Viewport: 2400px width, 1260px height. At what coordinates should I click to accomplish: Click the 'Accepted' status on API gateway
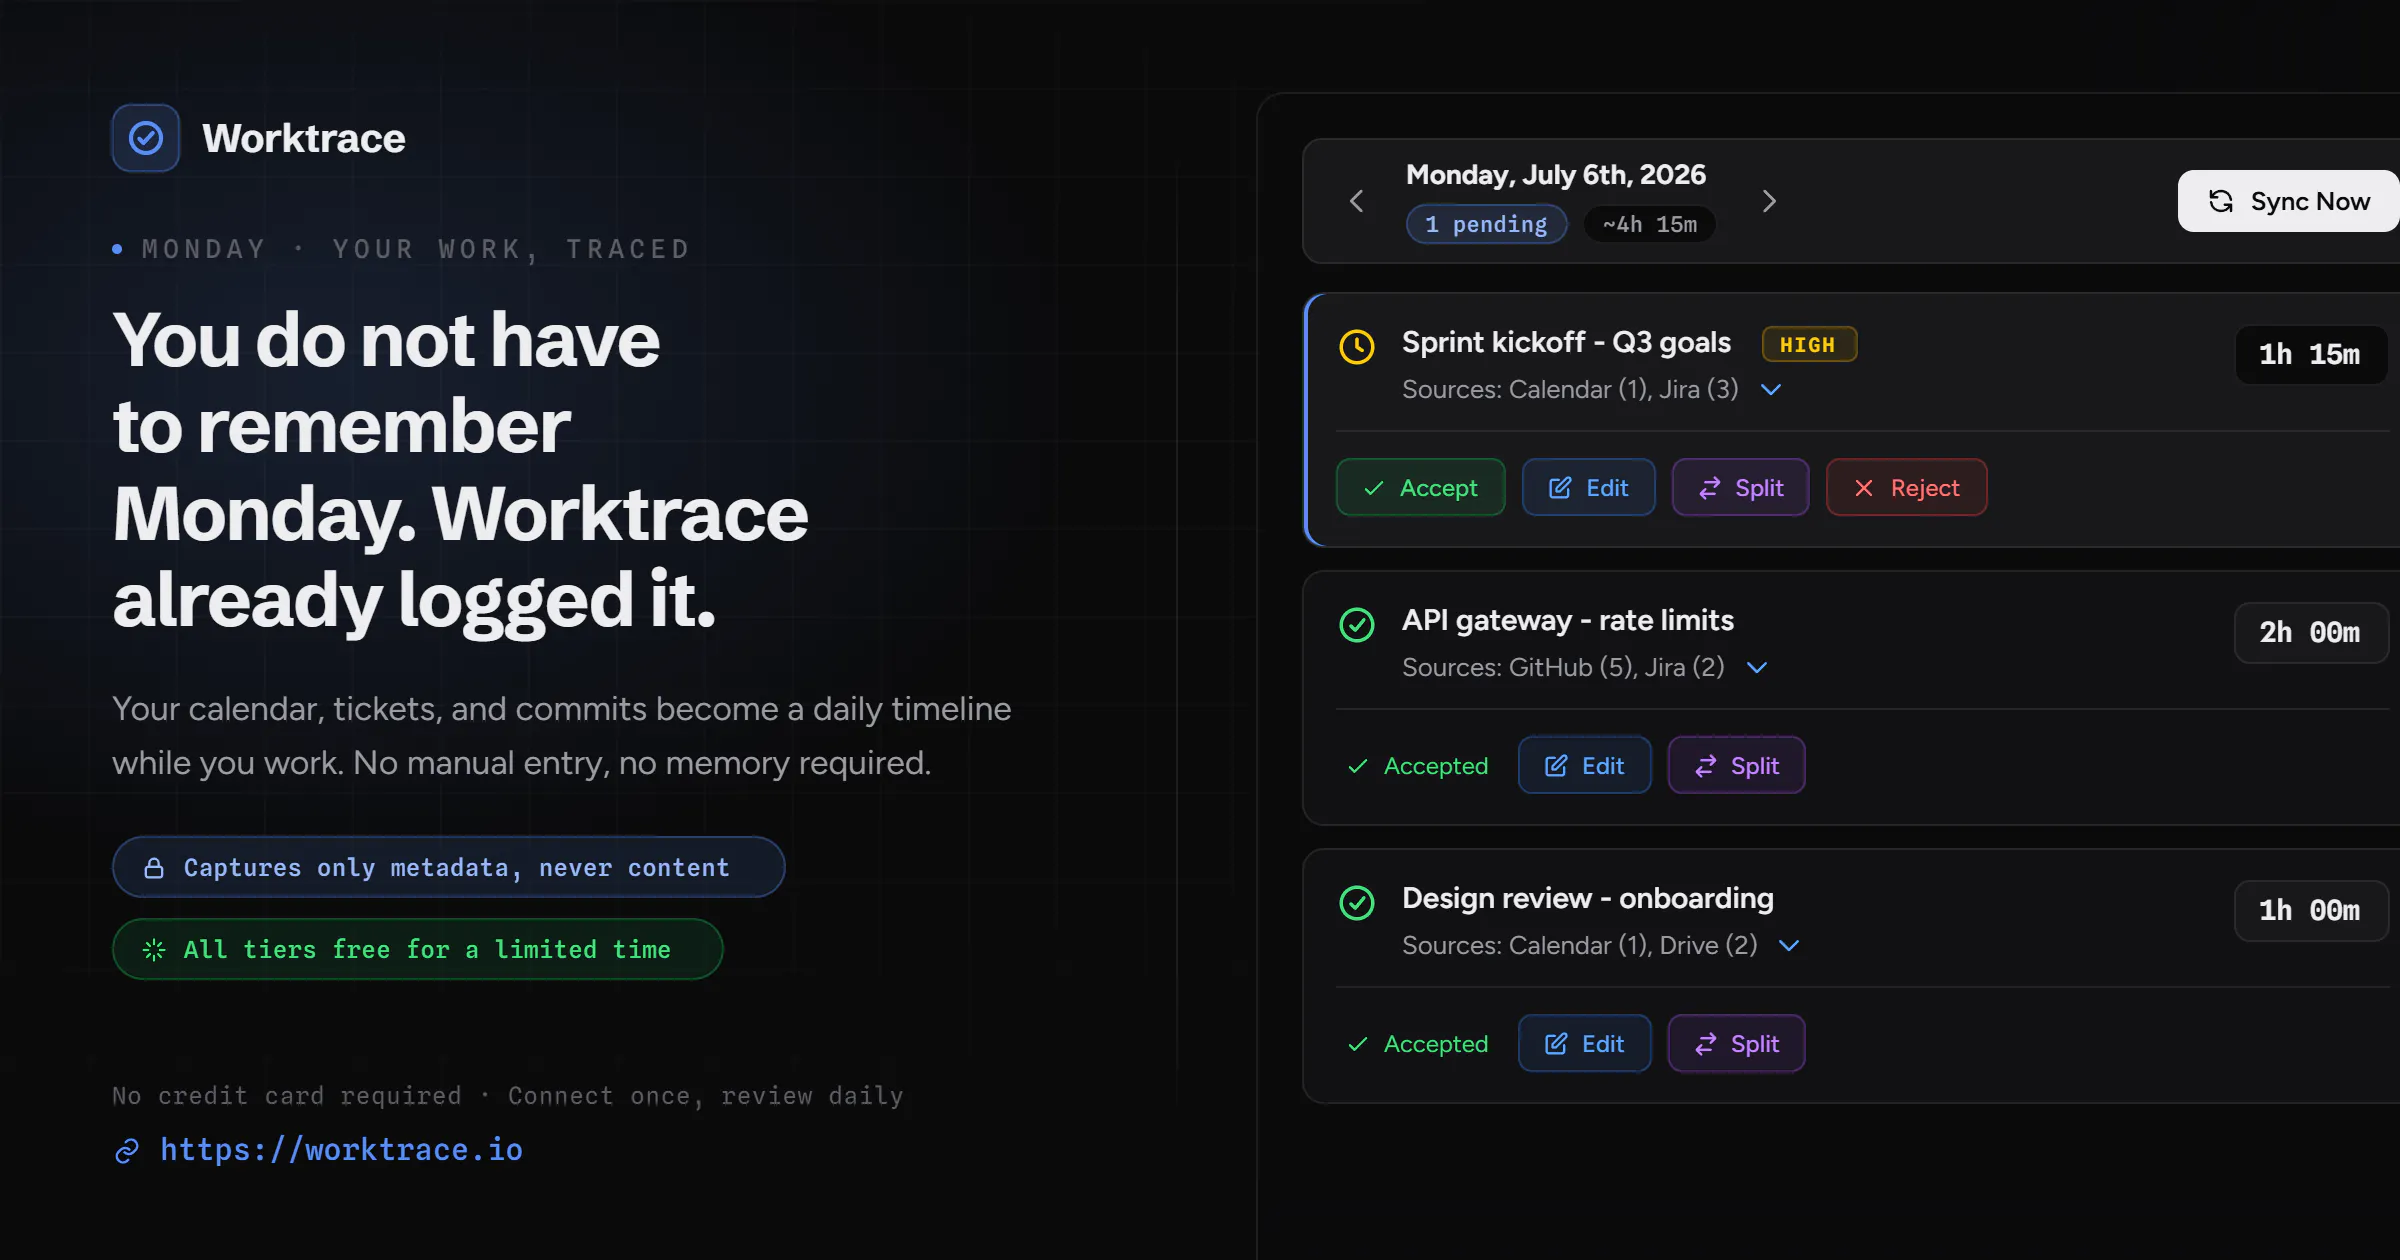pos(1419,766)
